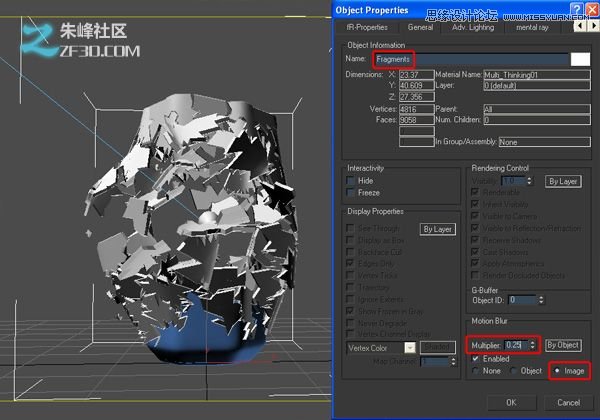Screen dimensions: 600x420
Task: Open the white object color swatch
Action: tap(580, 59)
